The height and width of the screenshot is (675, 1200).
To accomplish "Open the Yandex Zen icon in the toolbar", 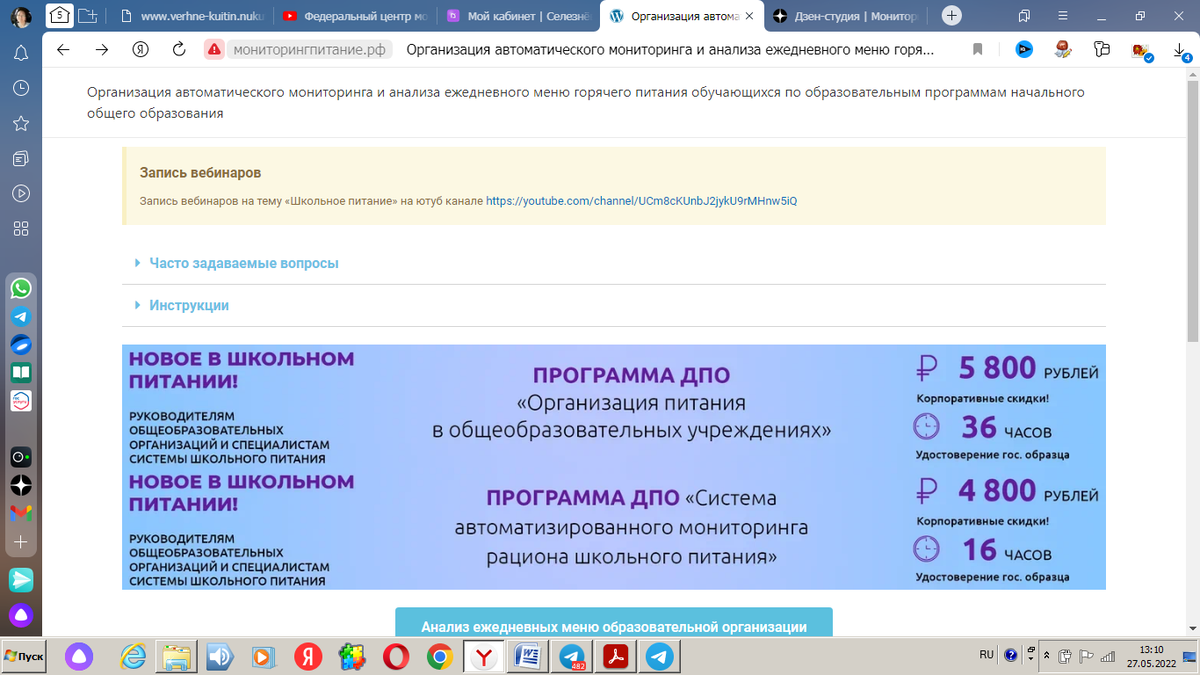I will pos(1023,48).
